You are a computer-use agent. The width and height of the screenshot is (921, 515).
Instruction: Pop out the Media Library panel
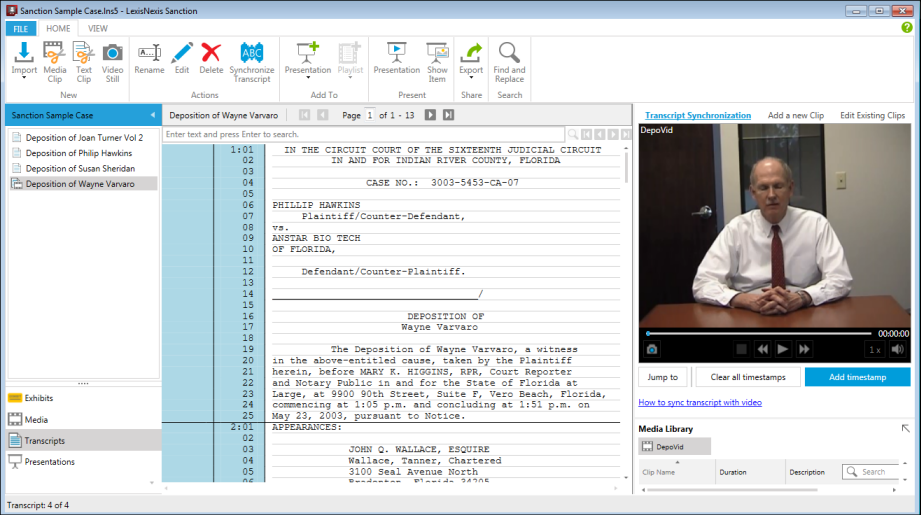[x=905, y=429]
